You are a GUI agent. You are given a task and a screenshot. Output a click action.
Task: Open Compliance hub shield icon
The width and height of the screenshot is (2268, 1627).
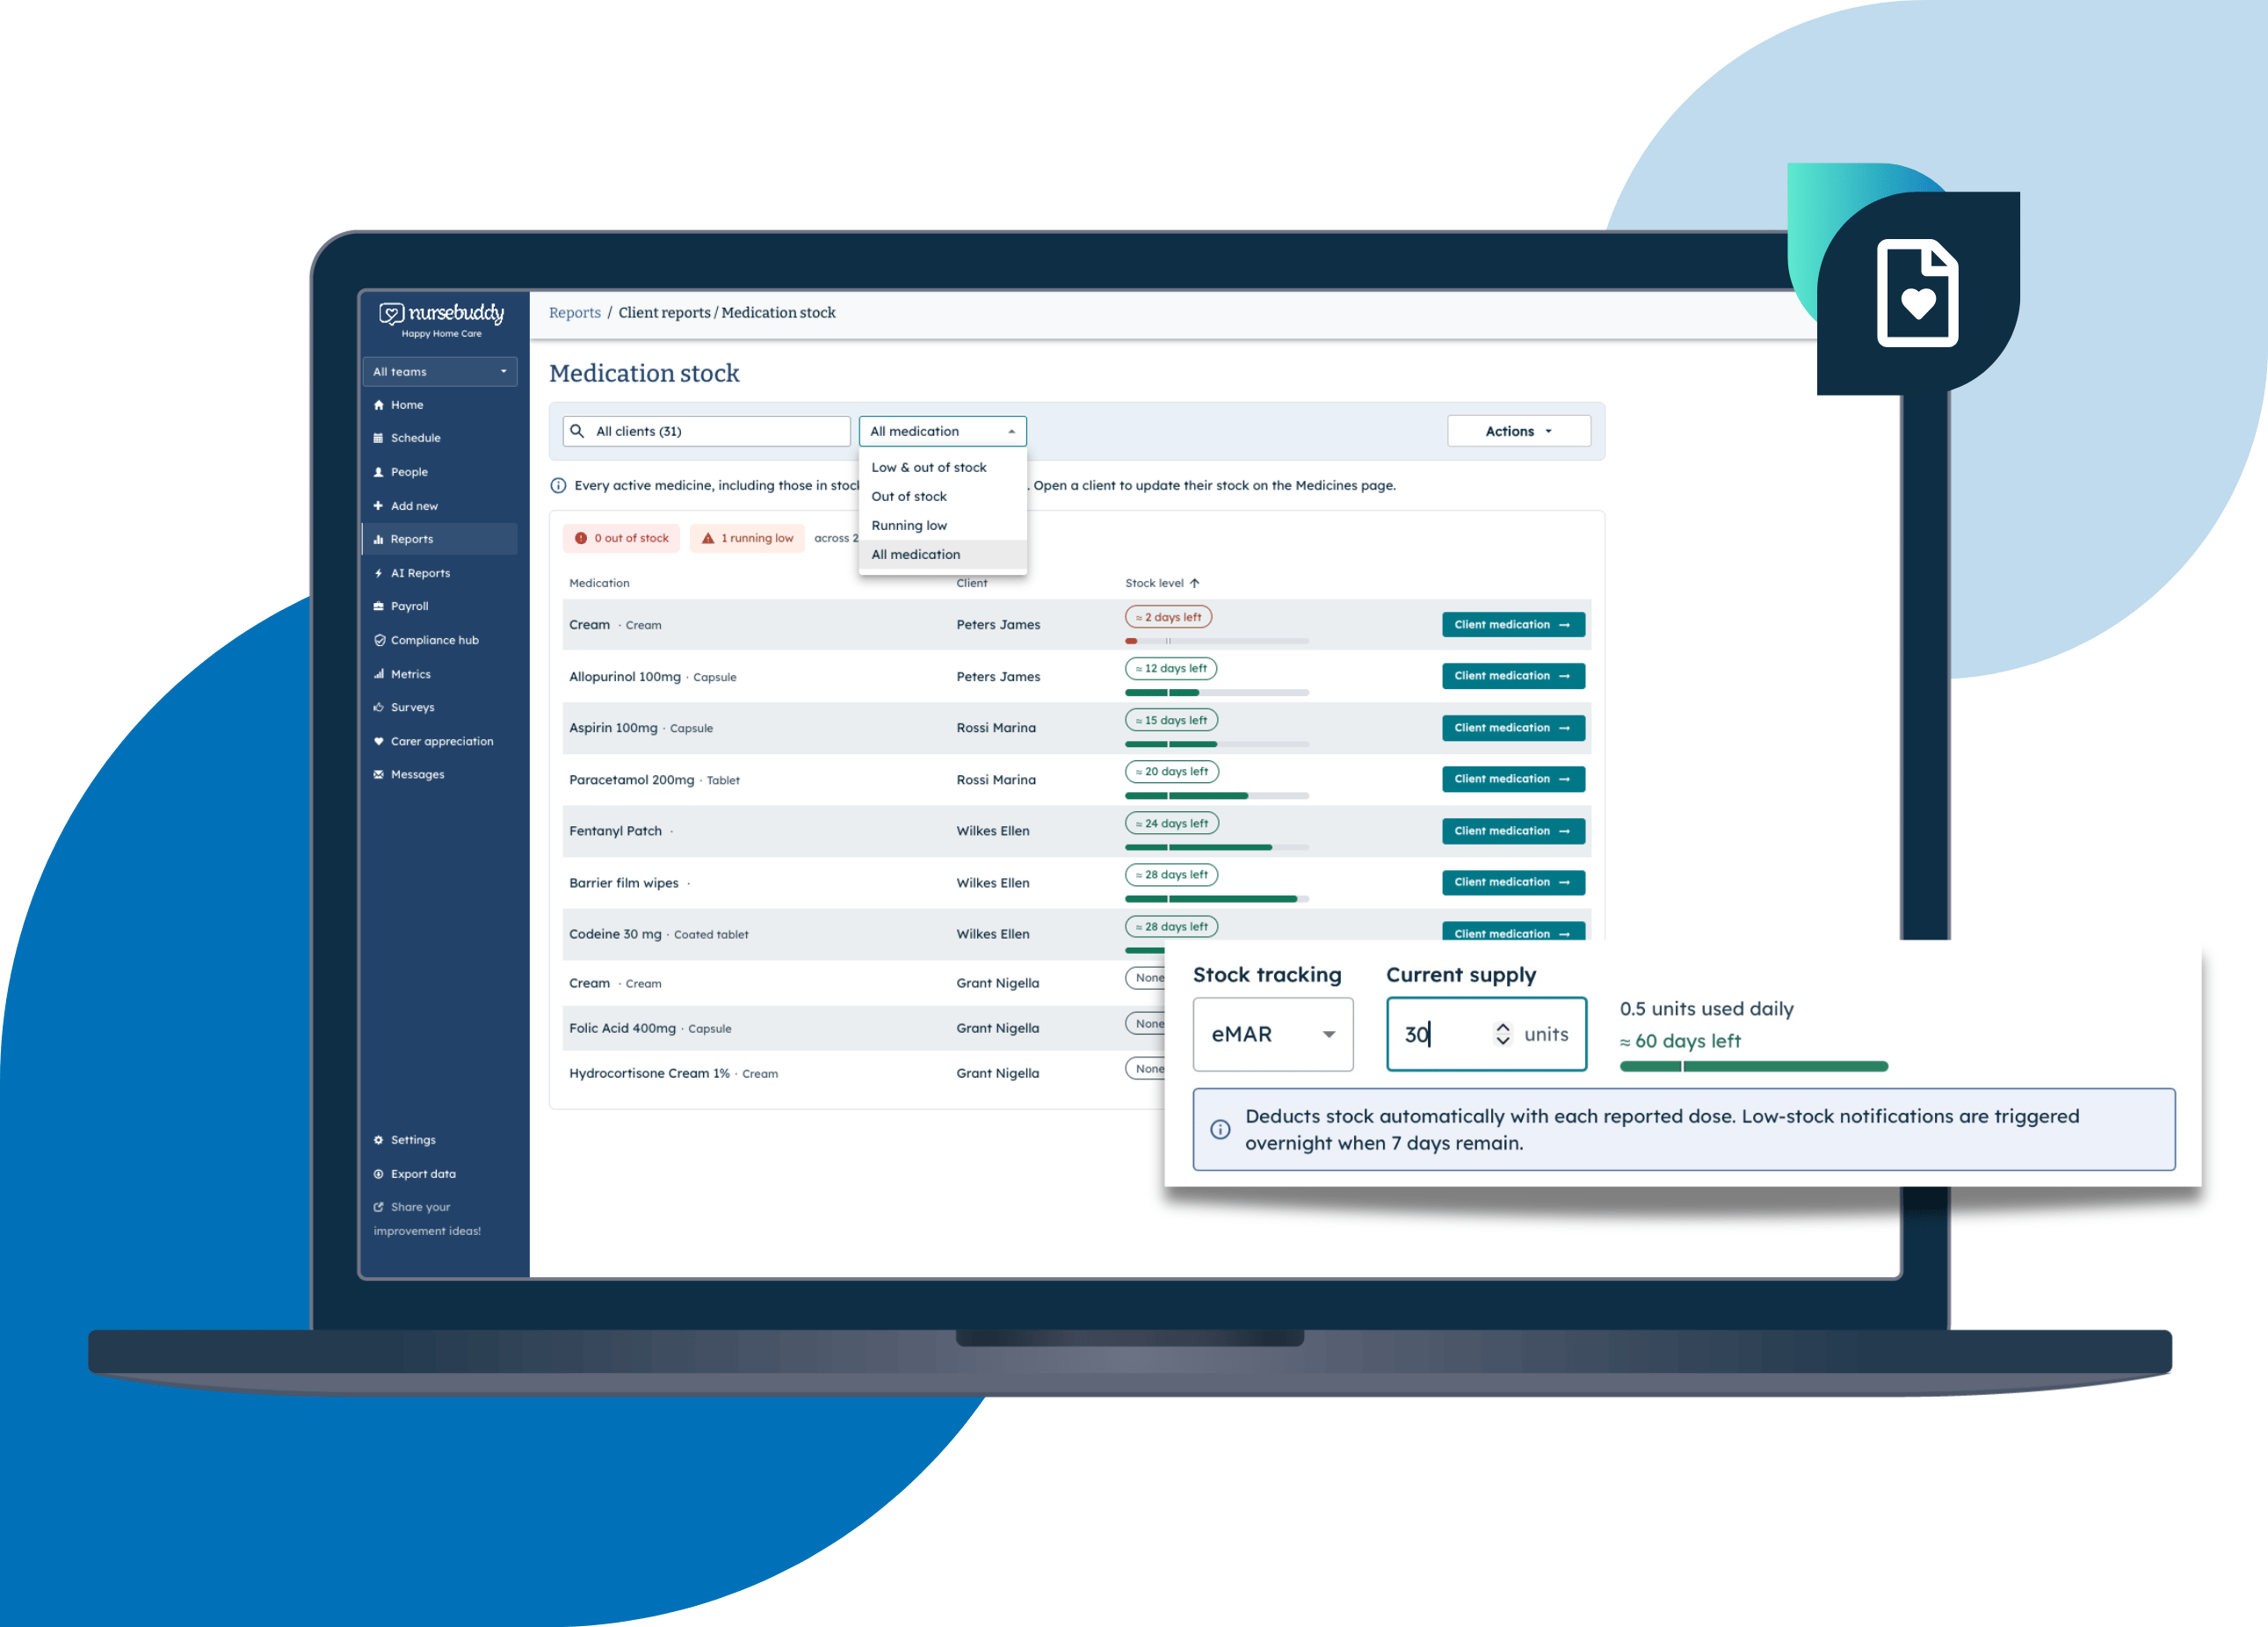pos(379,640)
